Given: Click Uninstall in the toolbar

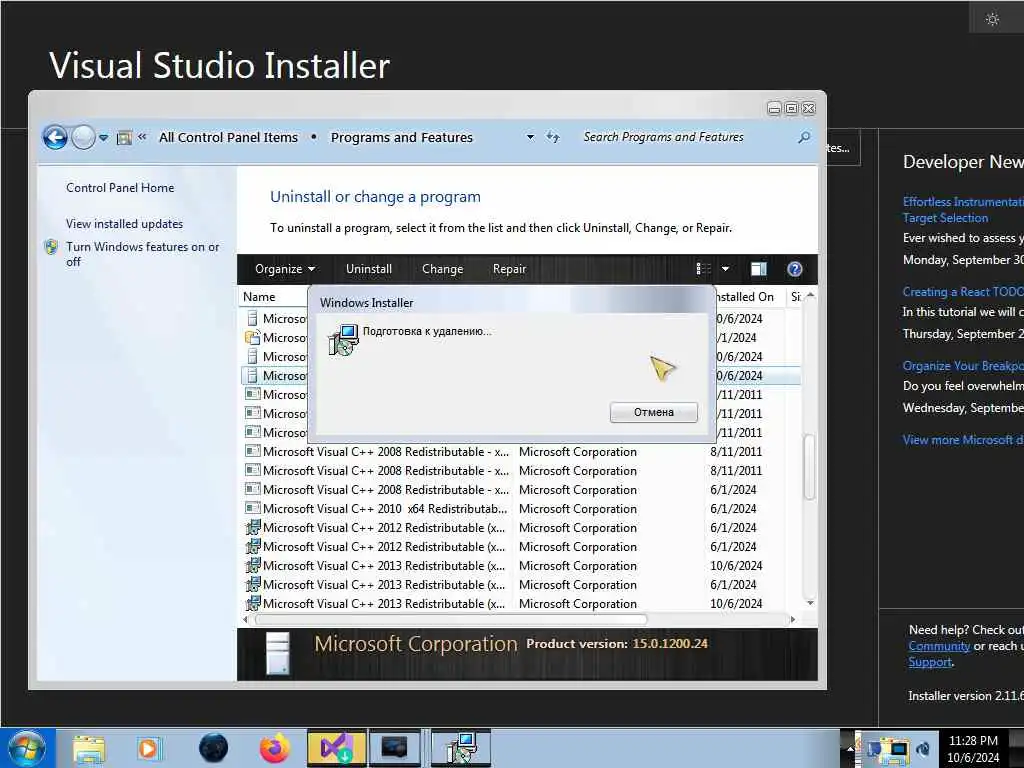Looking at the screenshot, I should [x=369, y=269].
